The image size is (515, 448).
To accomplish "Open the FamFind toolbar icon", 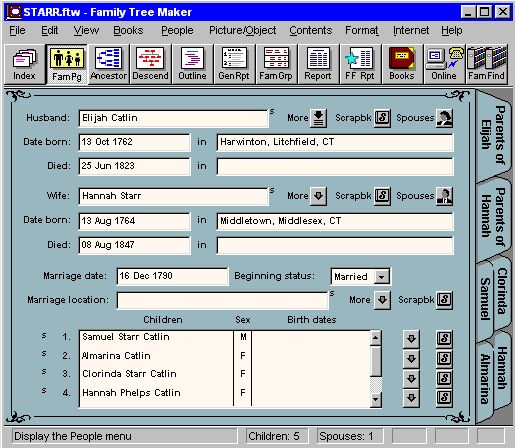I will (486, 64).
